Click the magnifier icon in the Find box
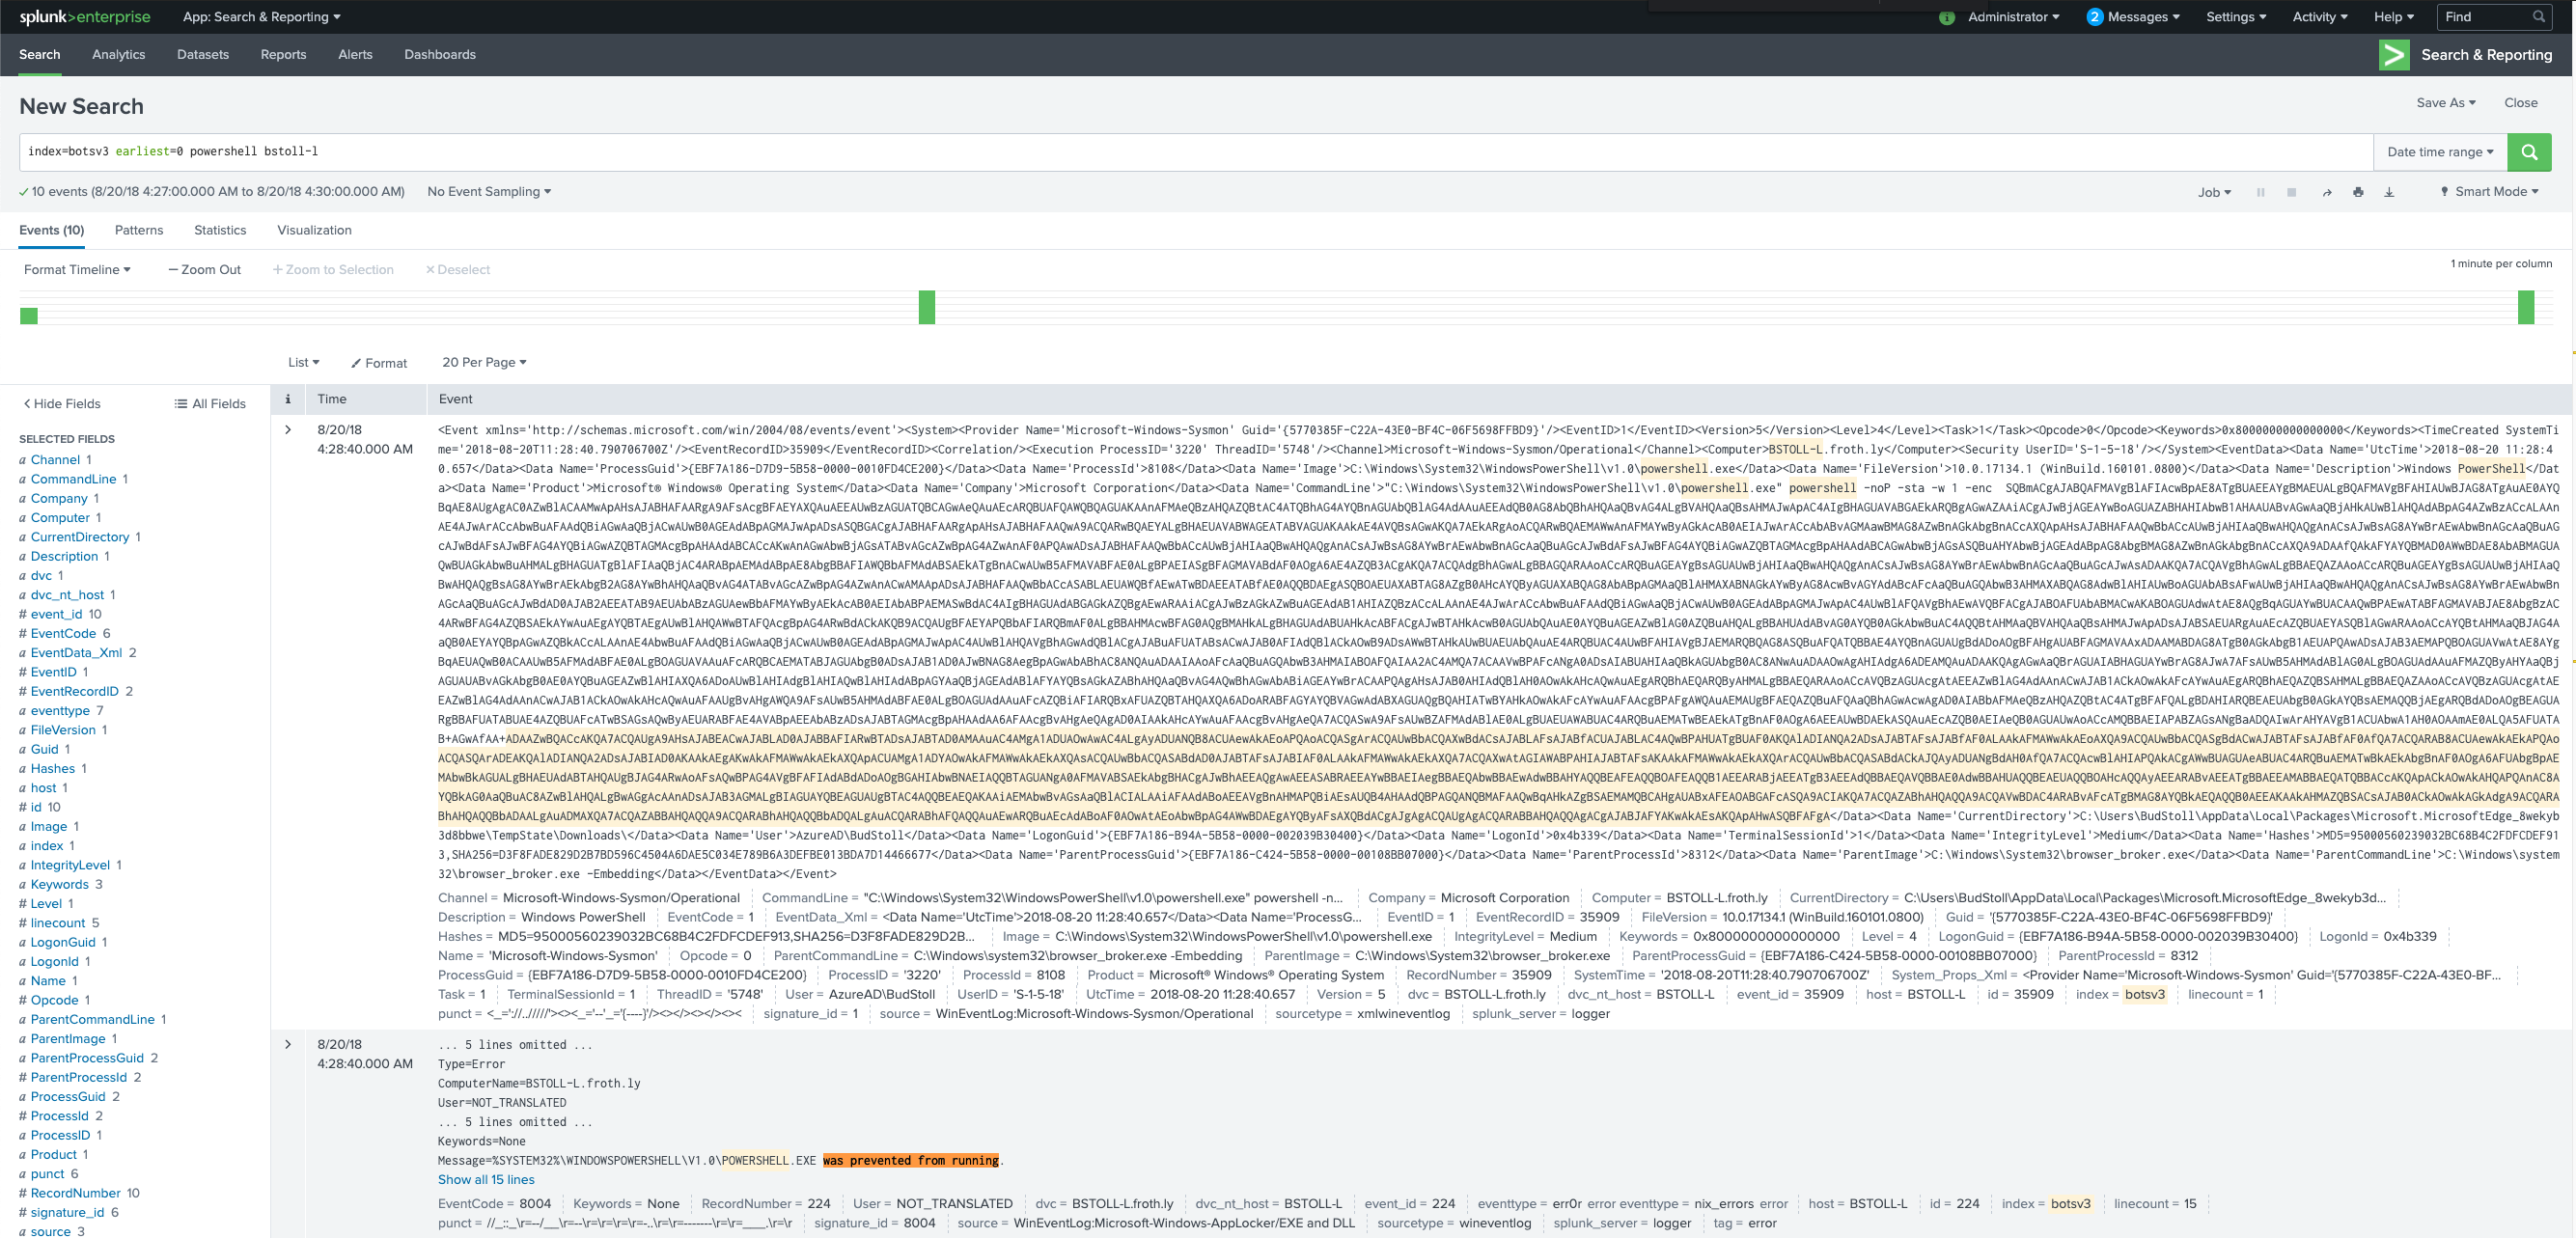This screenshot has width=2576, height=1238. 2538,17
